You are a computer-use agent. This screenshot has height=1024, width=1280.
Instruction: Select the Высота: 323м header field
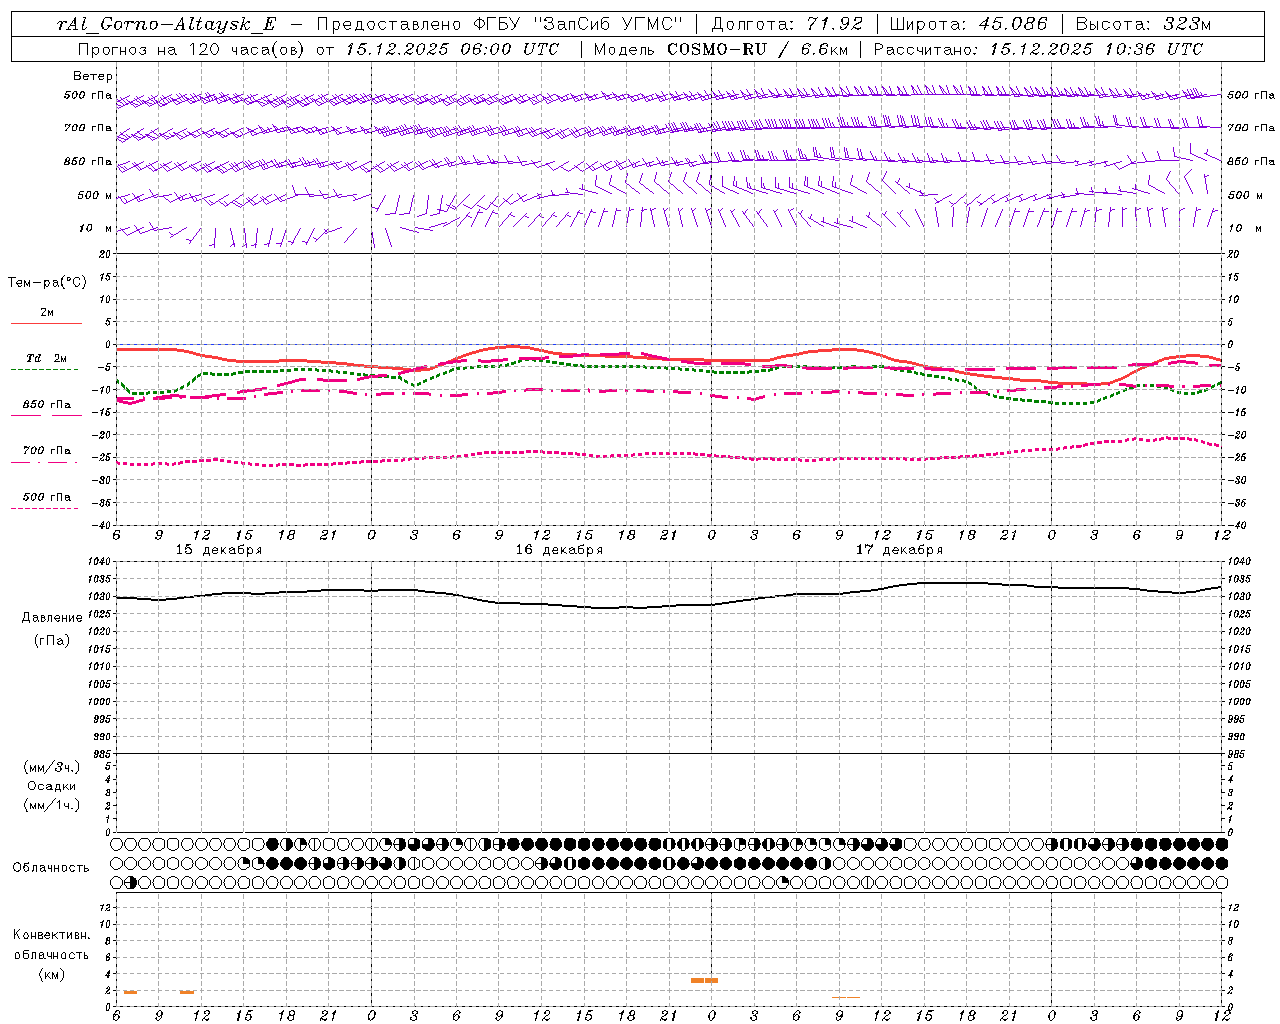click(1143, 24)
